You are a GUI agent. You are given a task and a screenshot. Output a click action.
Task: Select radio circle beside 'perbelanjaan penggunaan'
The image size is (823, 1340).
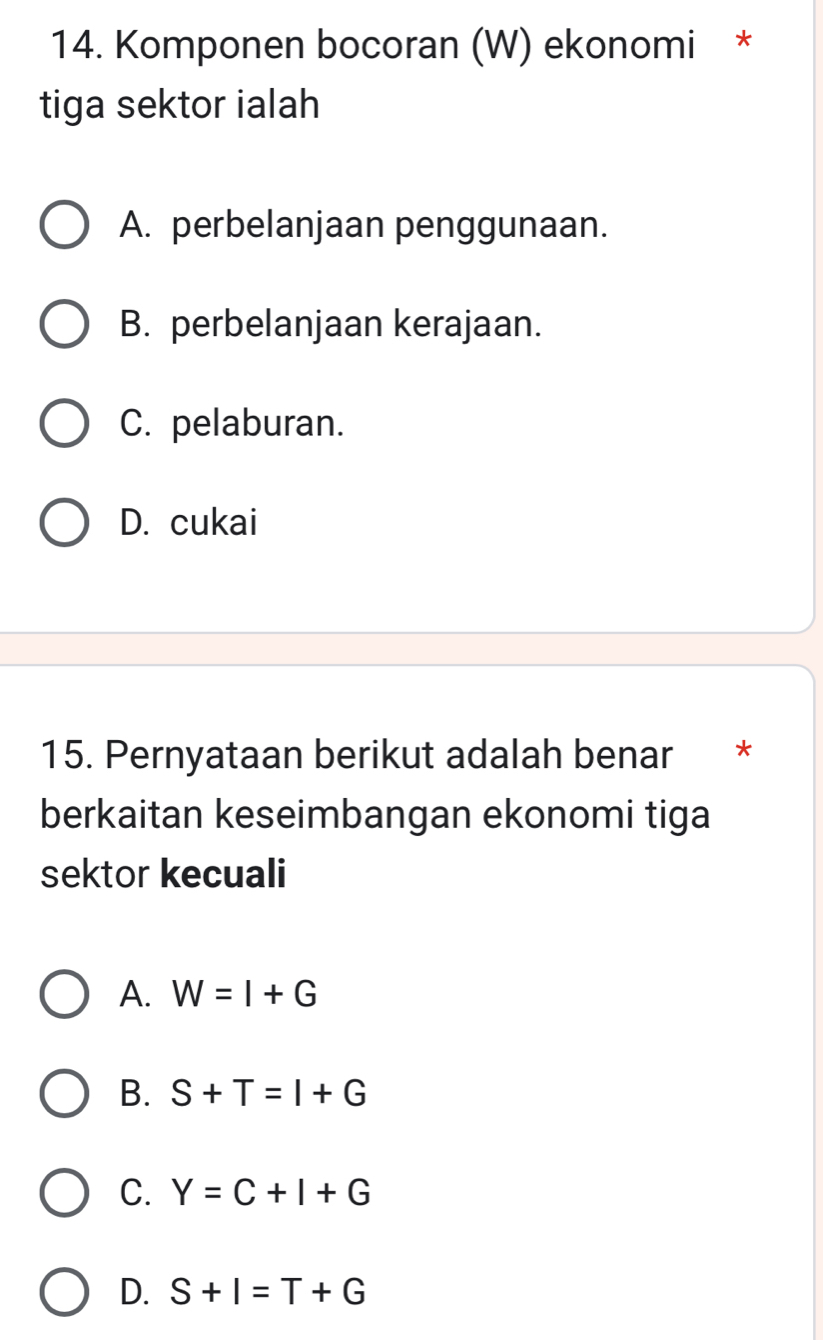(64, 226)
